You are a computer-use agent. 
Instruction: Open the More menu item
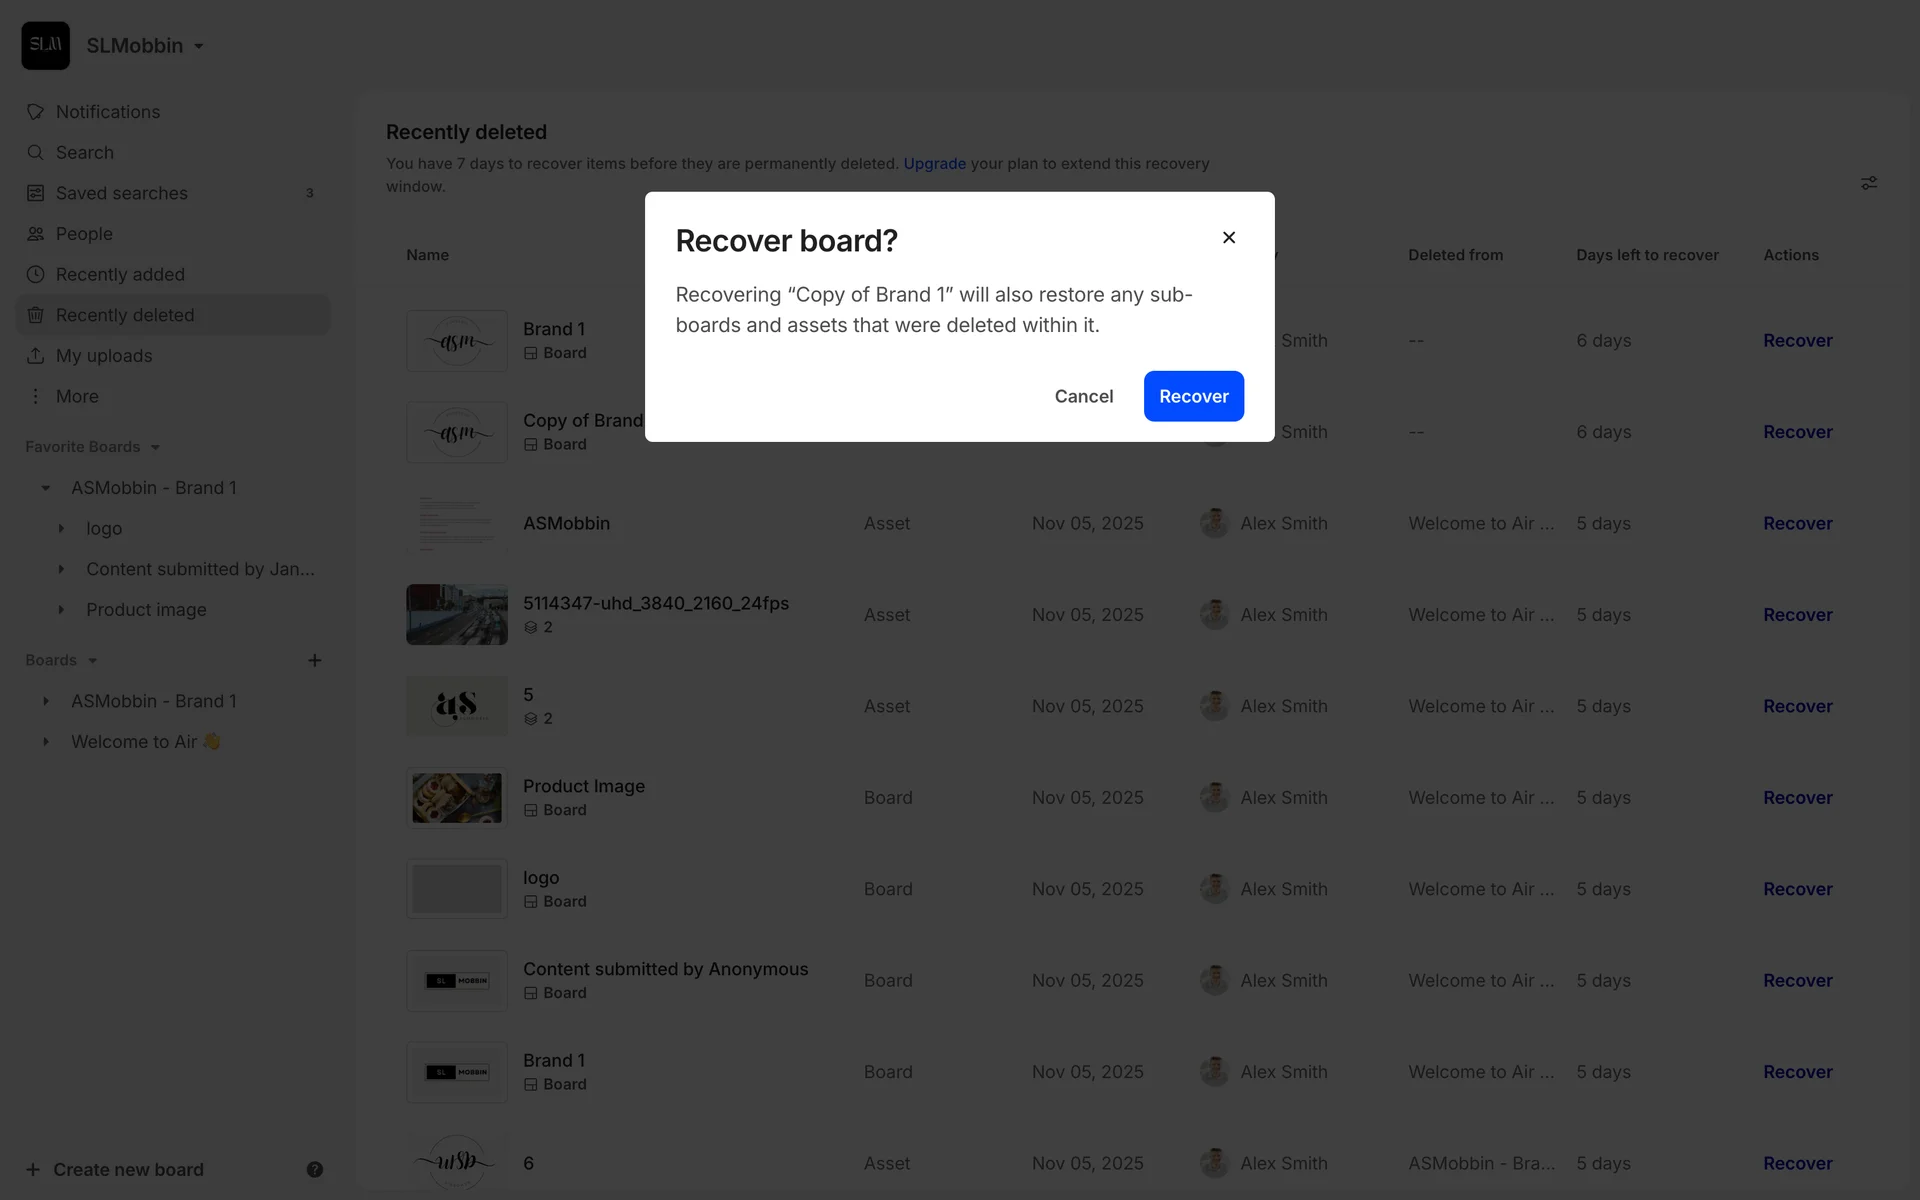pyautogui.click(x=76, y=396)
